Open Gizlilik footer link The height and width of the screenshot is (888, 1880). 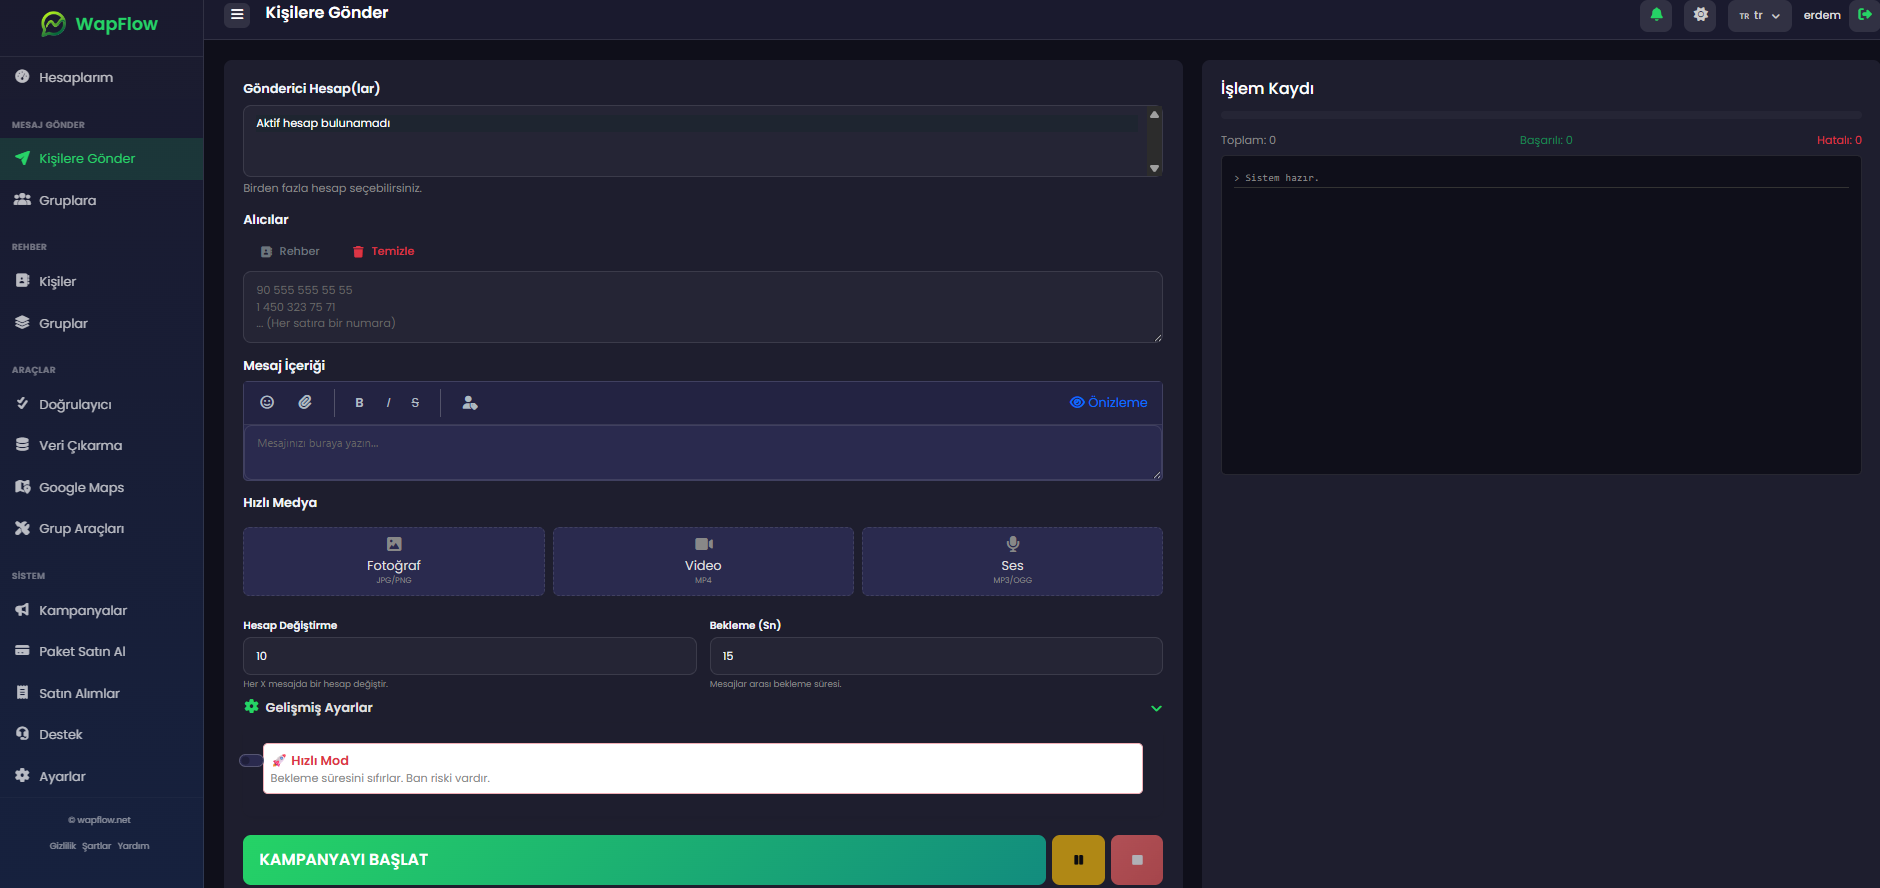63,846
